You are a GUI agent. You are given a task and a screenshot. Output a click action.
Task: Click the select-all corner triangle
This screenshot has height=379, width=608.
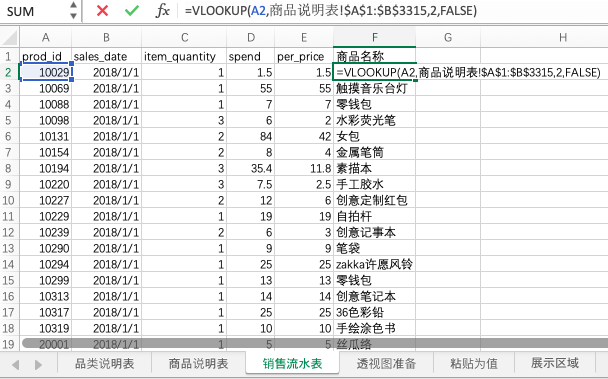click(10, 38)
